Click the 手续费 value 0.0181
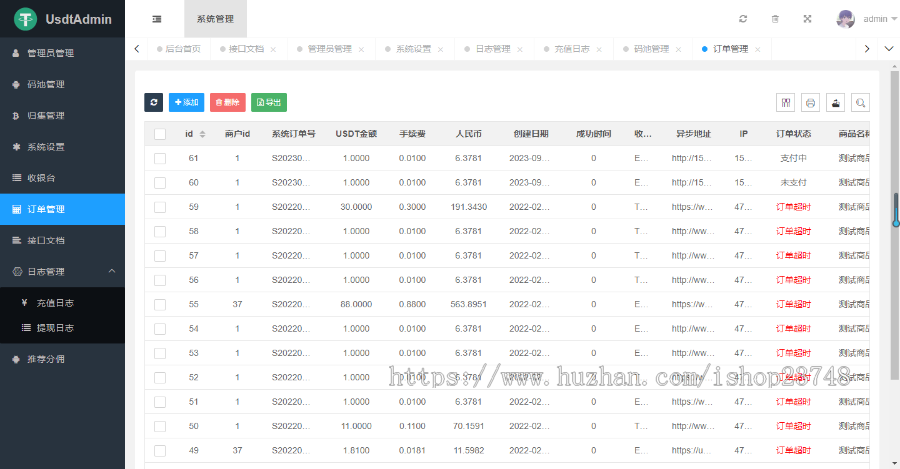 (412, 451)
